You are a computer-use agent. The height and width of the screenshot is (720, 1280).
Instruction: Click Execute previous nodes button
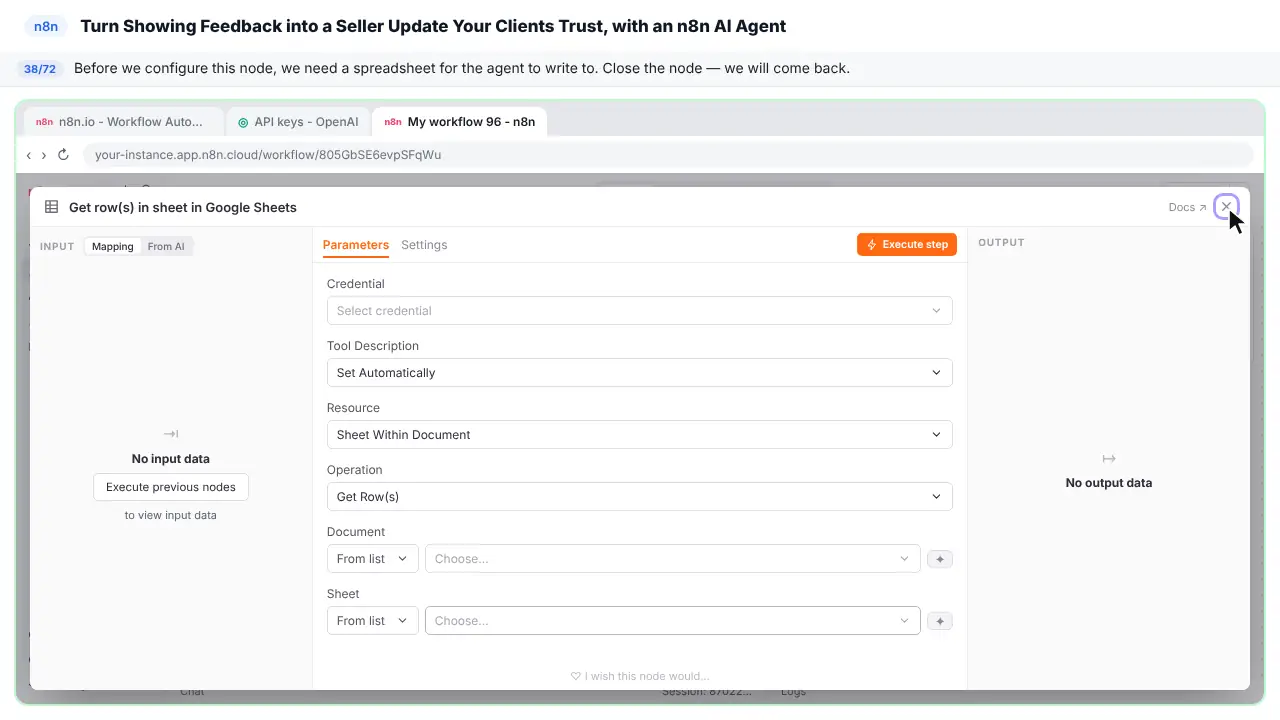(171, 487)
